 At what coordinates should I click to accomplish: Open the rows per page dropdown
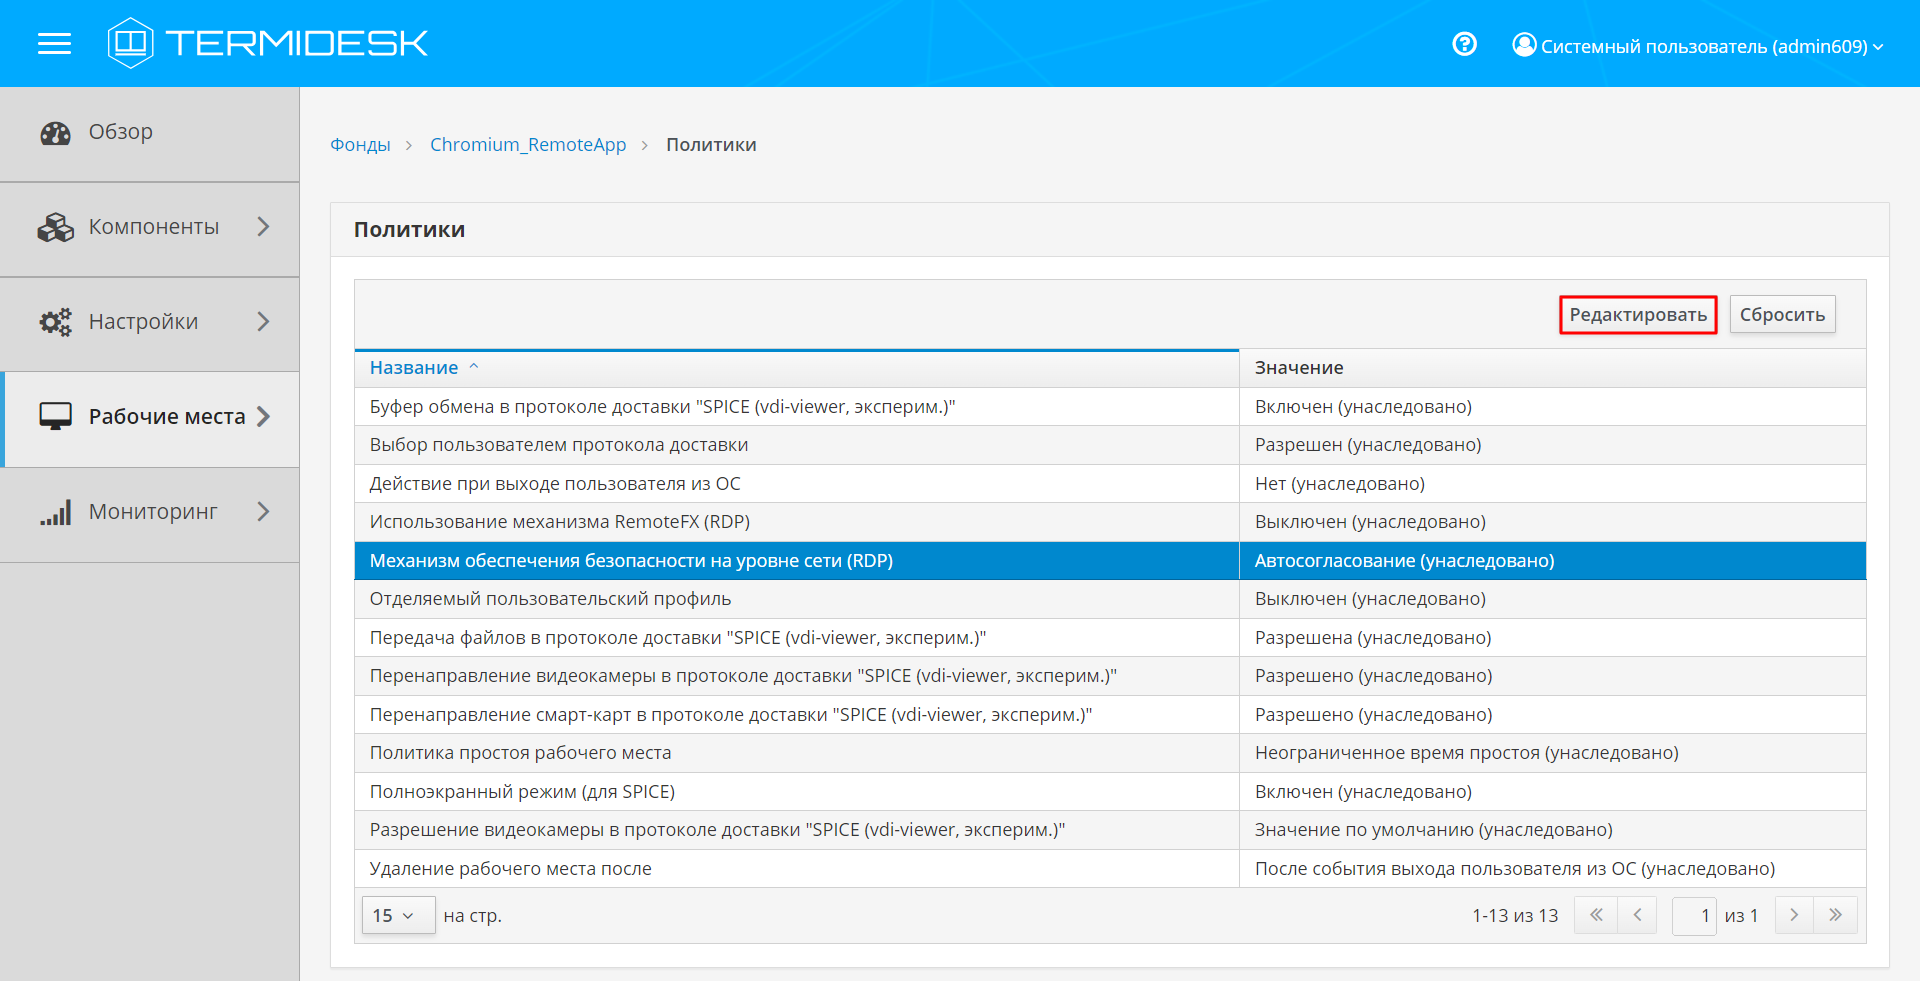(396, 915)
